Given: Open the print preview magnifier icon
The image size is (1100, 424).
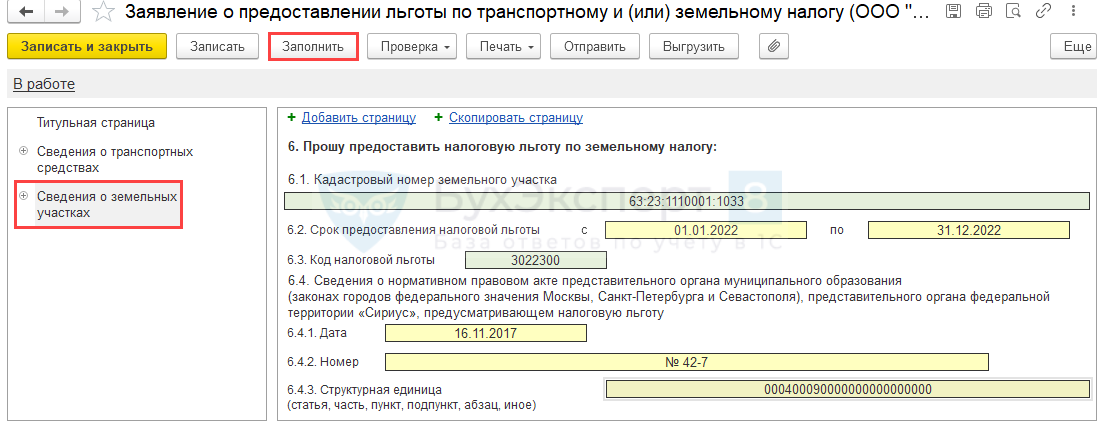Looking at the screenshot, I should pyautogui.click(x=1012, y=13).
